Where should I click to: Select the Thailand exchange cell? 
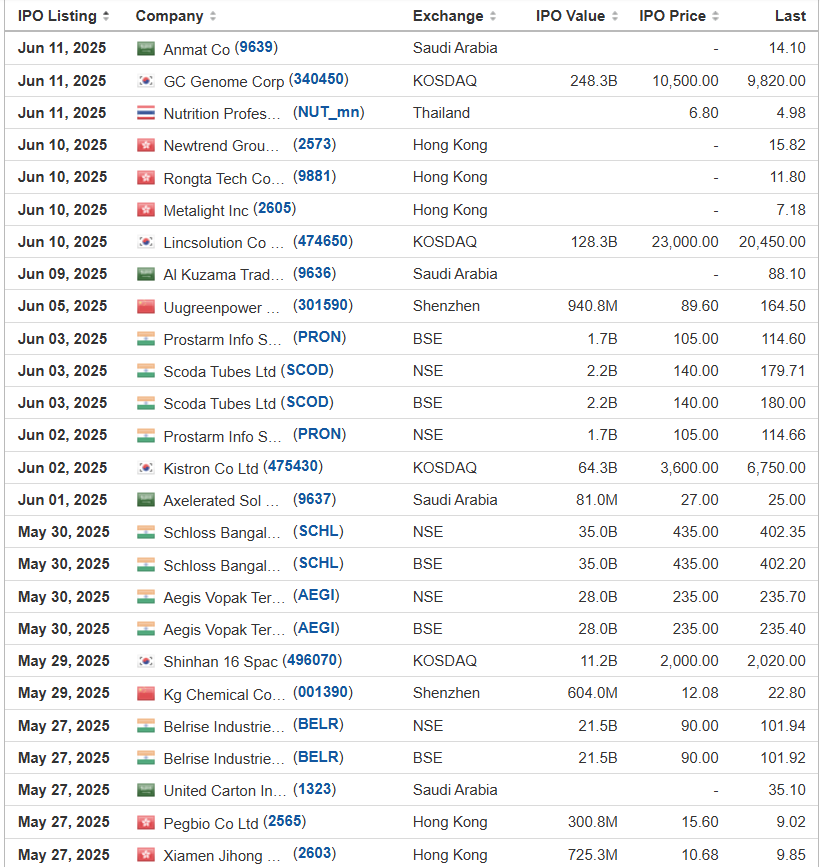pos(441,113)
